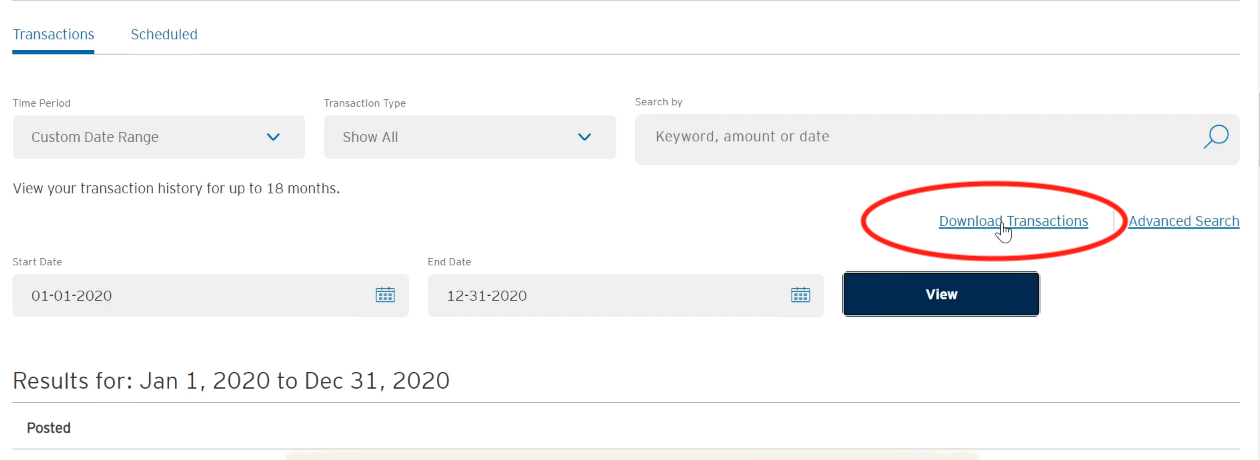Click the Posted column header
The width and height of the screenshot is (1260, 460).
click(49, 428)
